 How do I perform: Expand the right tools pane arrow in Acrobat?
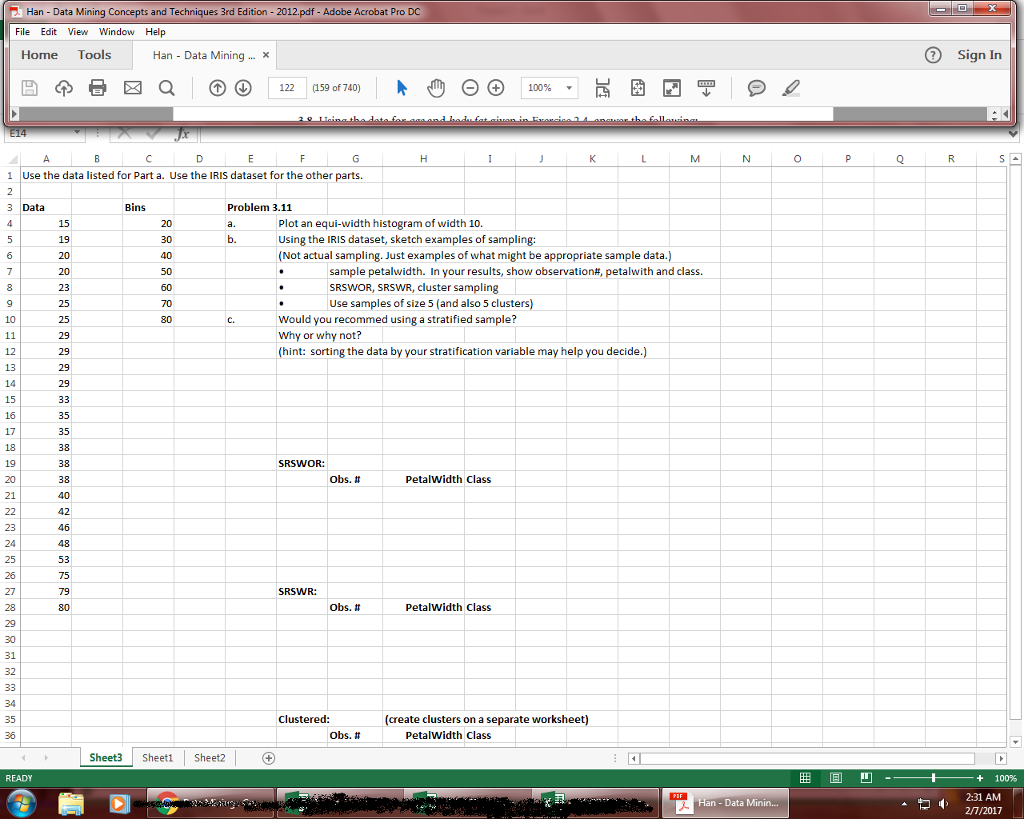1006,114
